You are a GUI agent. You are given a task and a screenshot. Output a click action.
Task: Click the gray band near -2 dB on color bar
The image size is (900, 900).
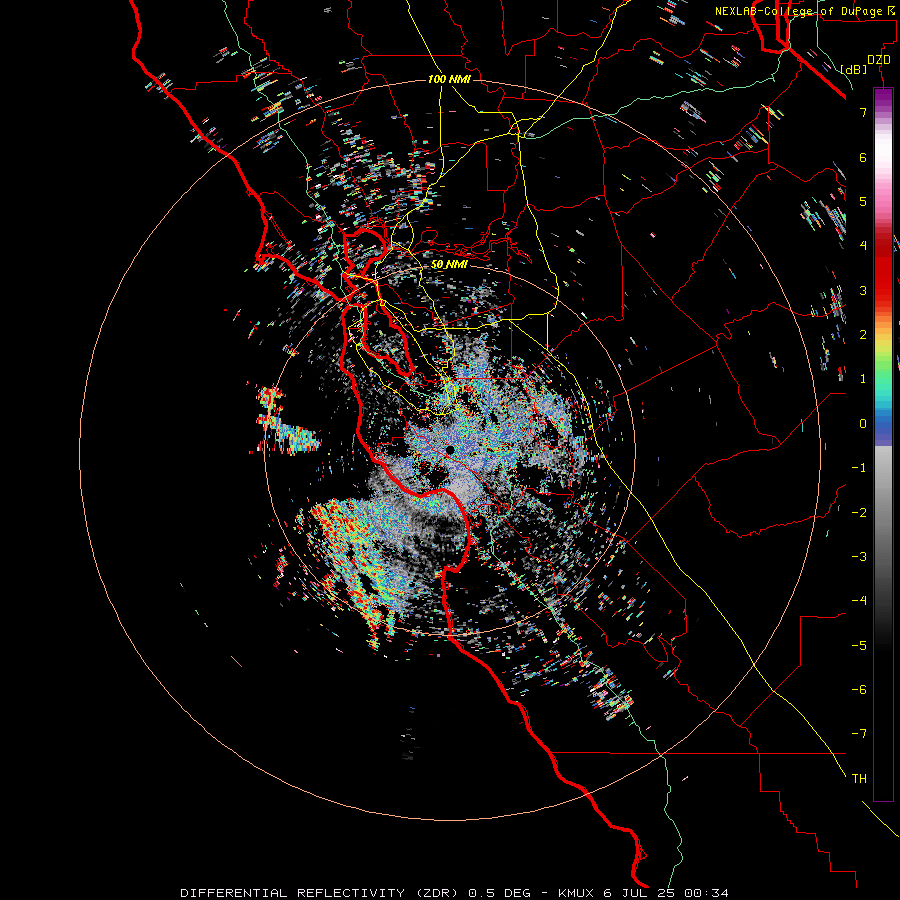[x=883, y=513]
